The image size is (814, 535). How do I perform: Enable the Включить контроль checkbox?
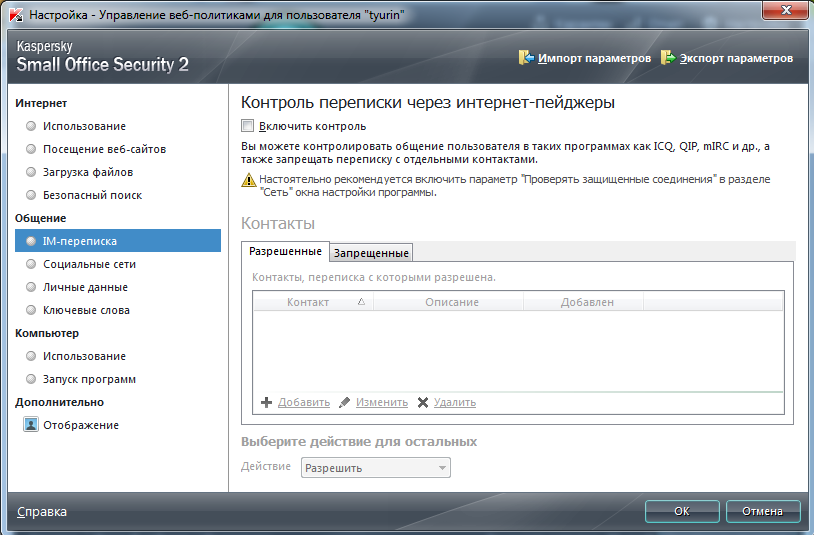point(248,126)
